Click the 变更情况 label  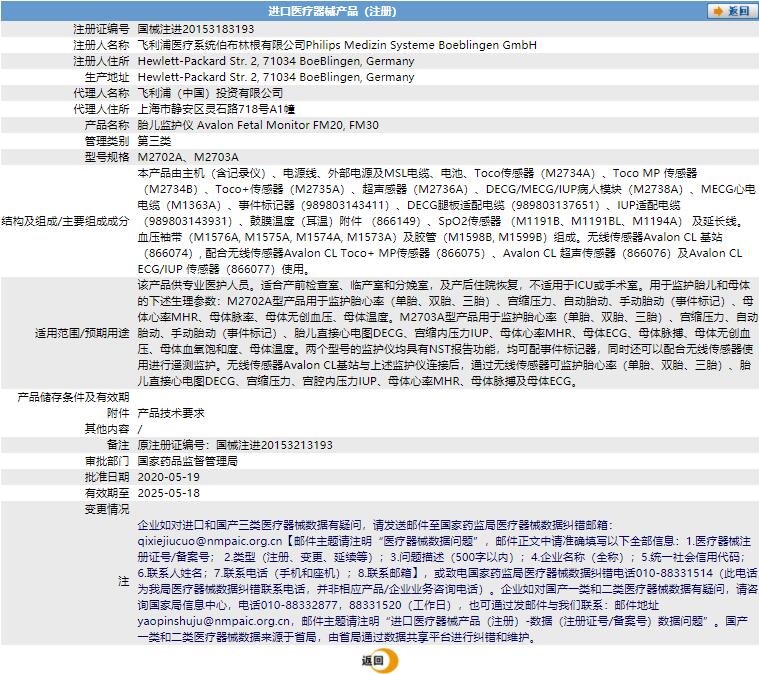click(107, 509)
